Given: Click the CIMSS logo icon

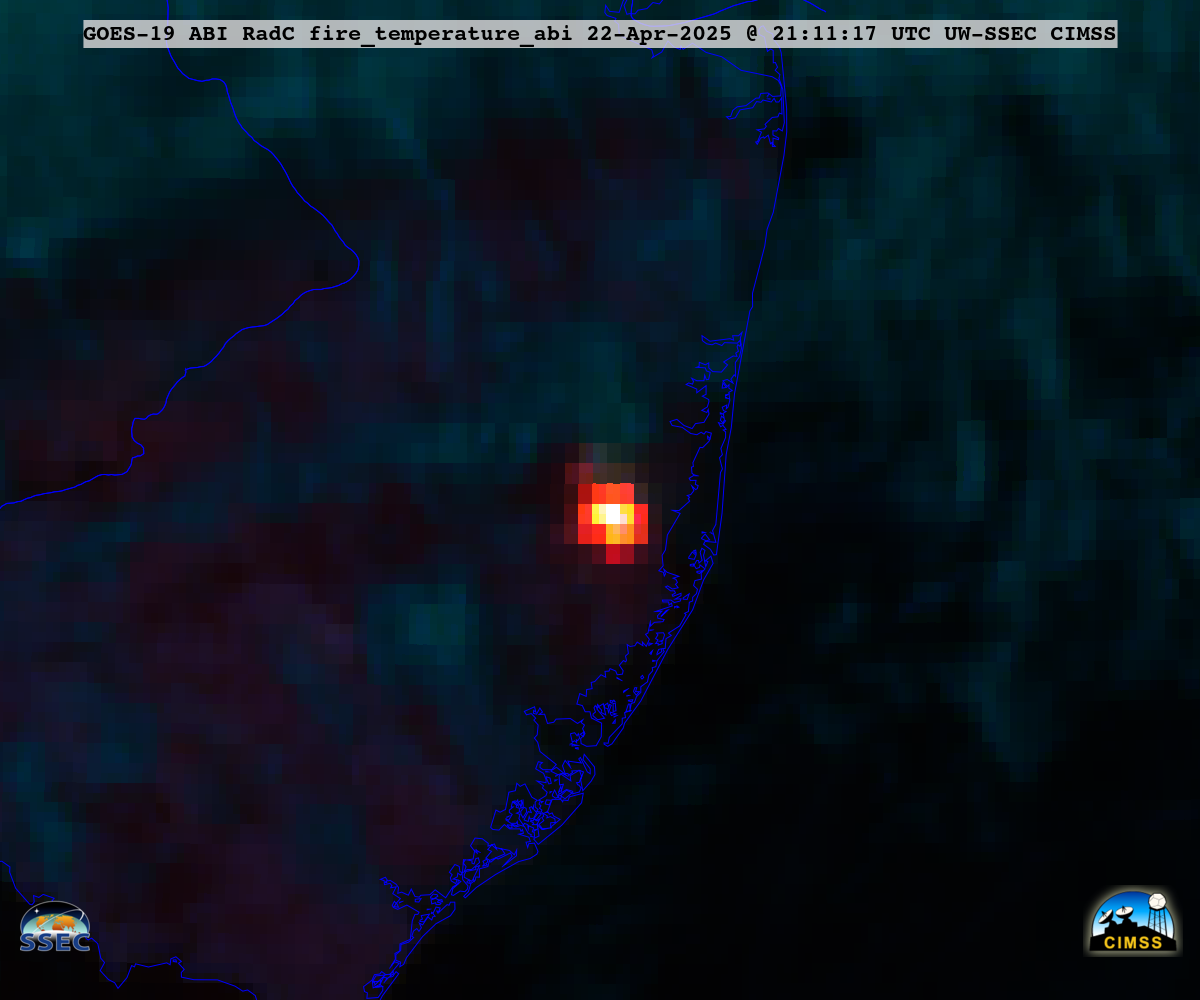Looking at the screenshot, I should (1133, 922).
